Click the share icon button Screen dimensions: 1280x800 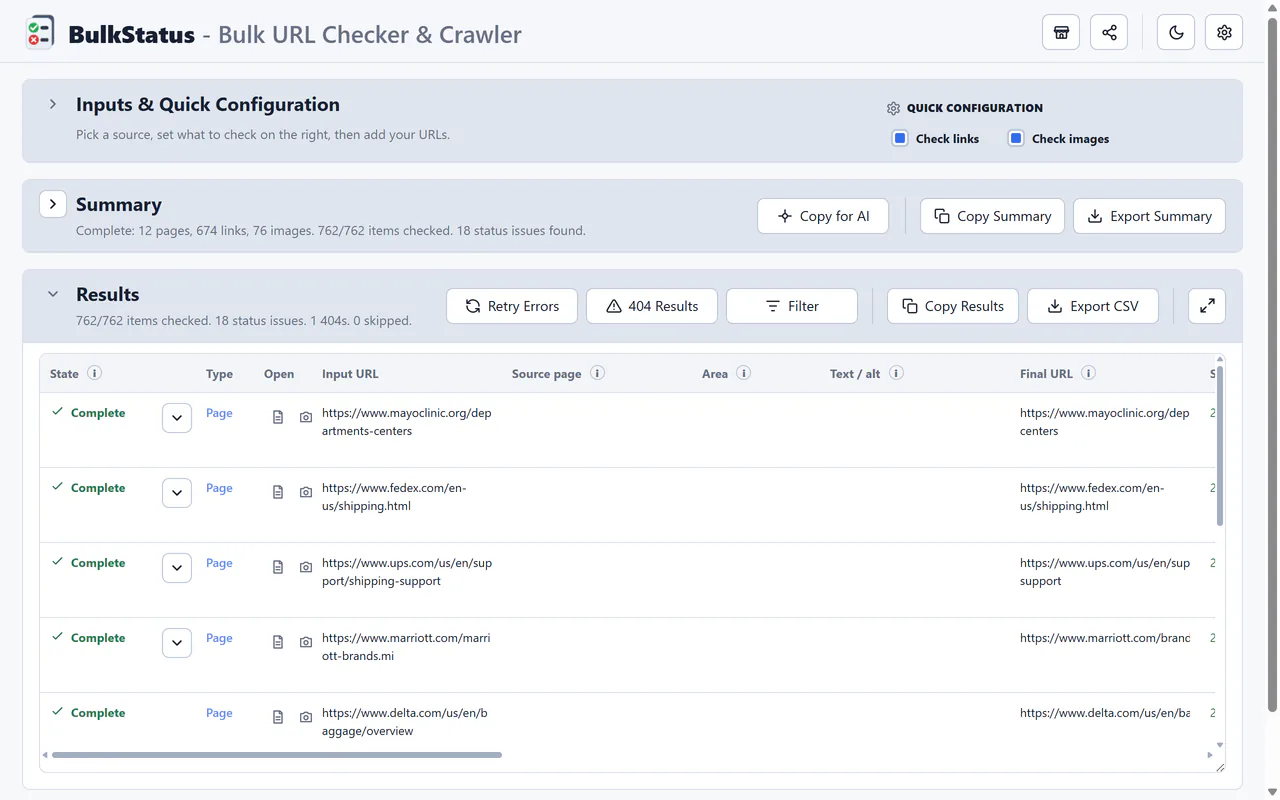coord(1109,33)
